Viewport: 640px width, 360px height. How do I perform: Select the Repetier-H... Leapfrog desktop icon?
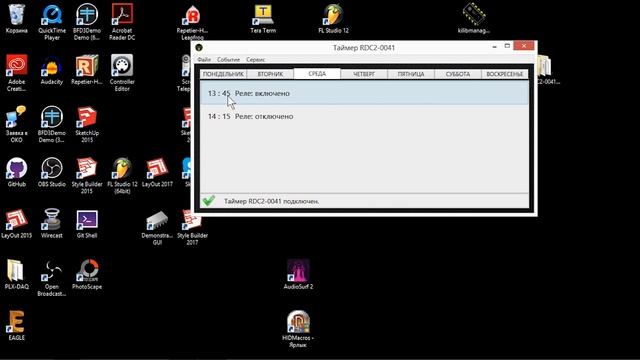[192, 16]
